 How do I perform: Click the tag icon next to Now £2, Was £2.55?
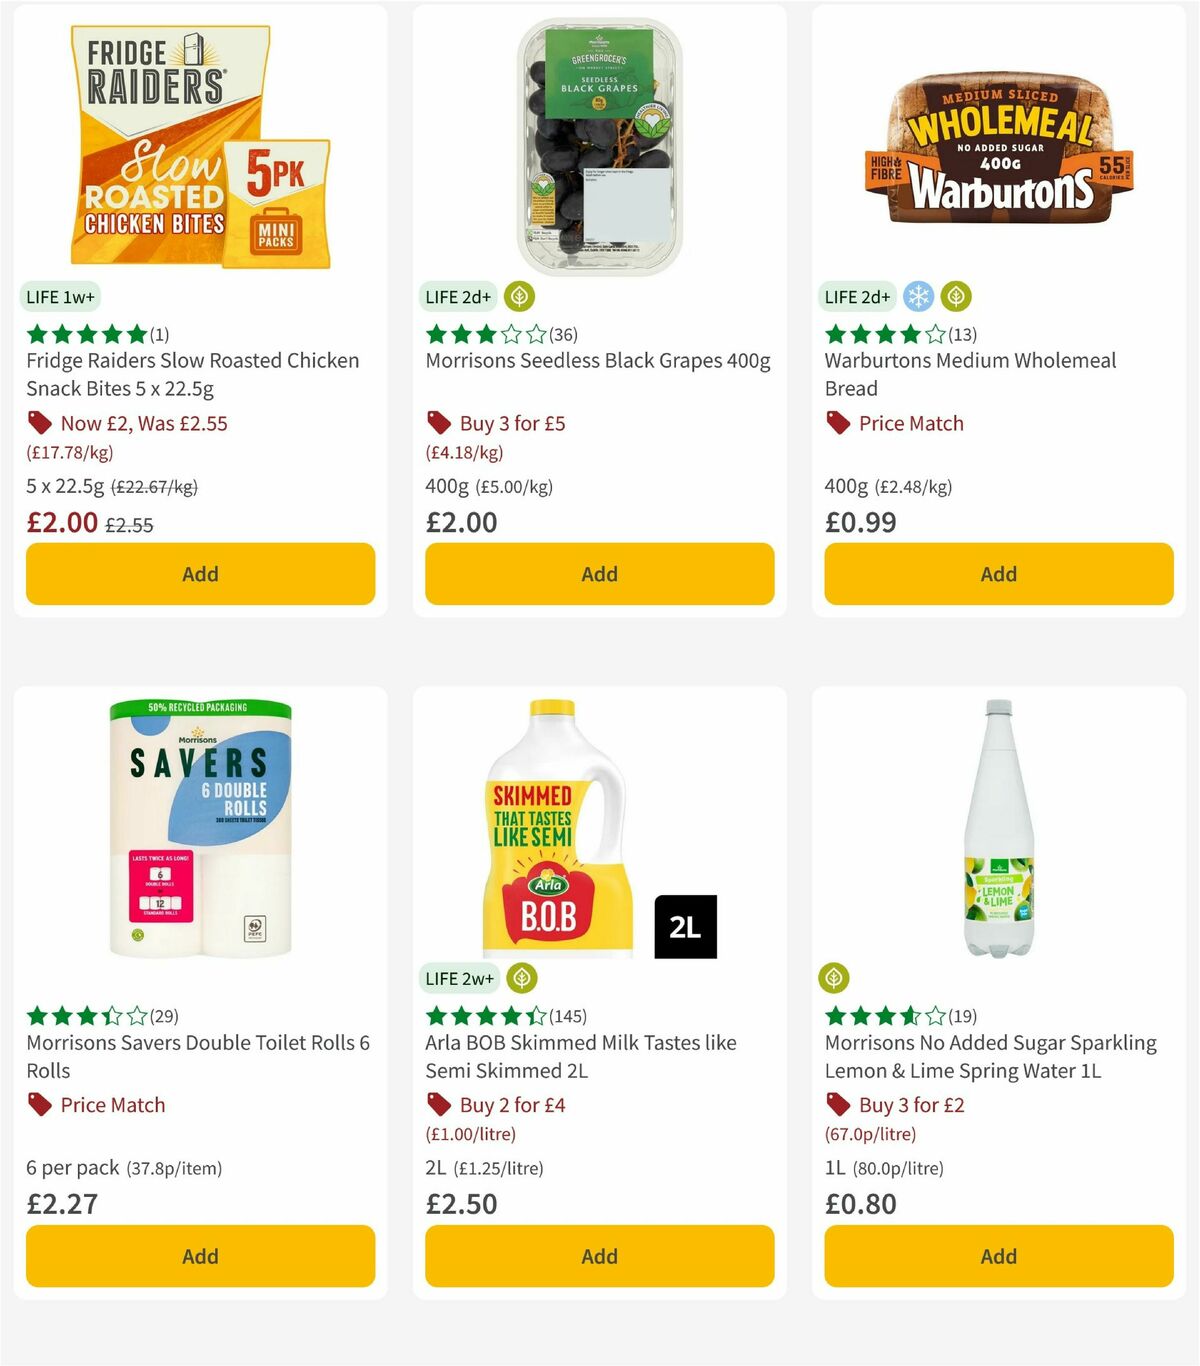(40, 423)
